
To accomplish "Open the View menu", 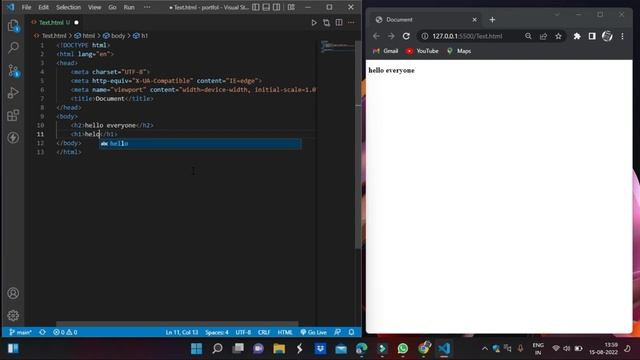I will [x=94, y=7].
